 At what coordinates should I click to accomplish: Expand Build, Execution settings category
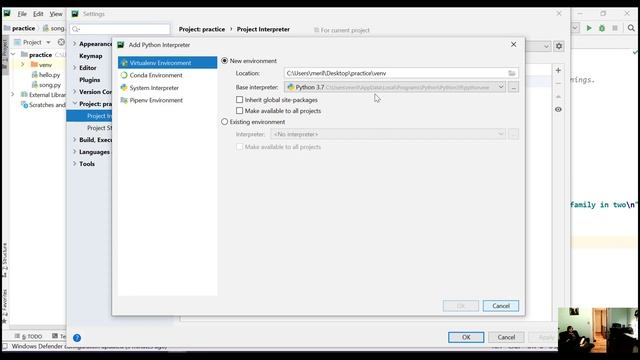pyautogui.click(x=75, y=140)
